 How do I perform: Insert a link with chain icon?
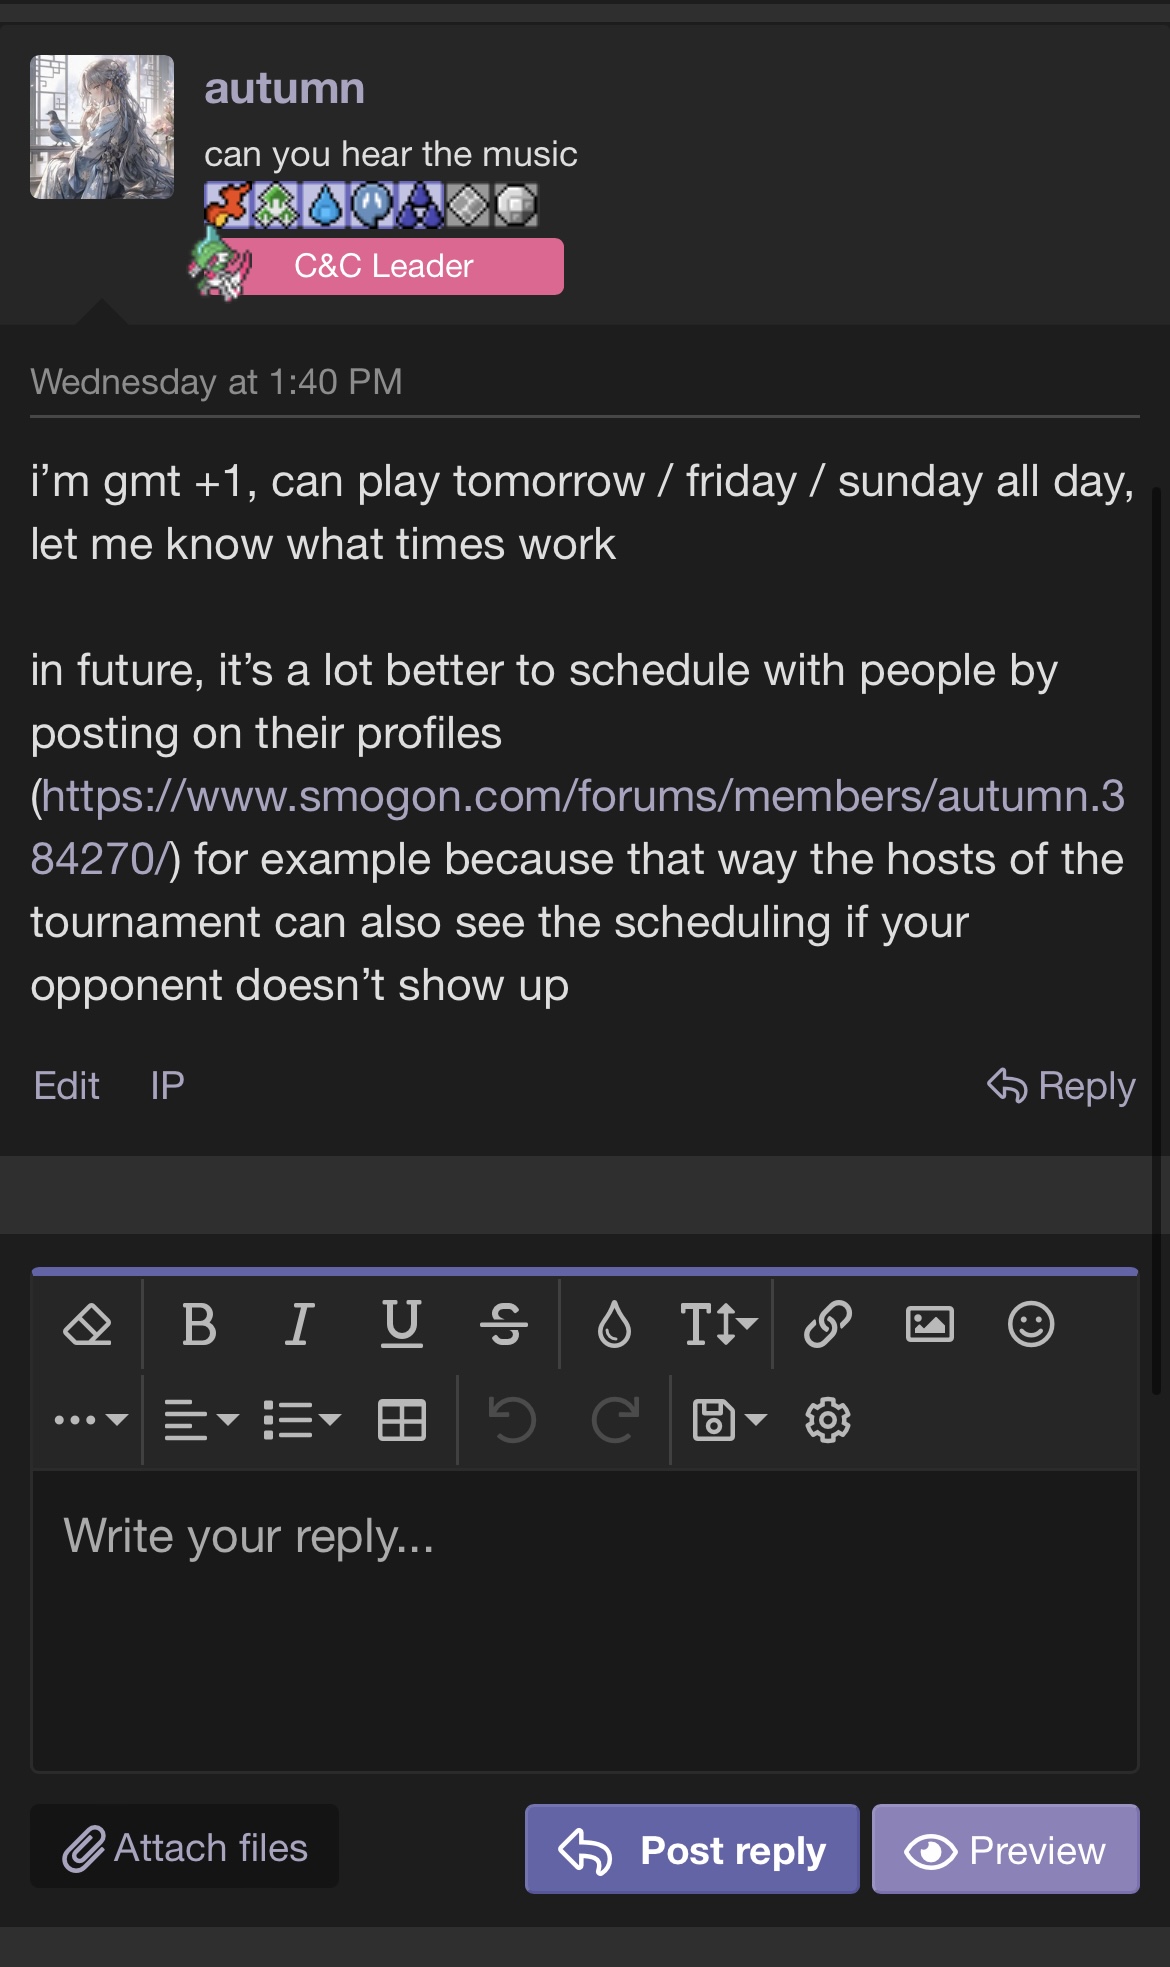828,1325
